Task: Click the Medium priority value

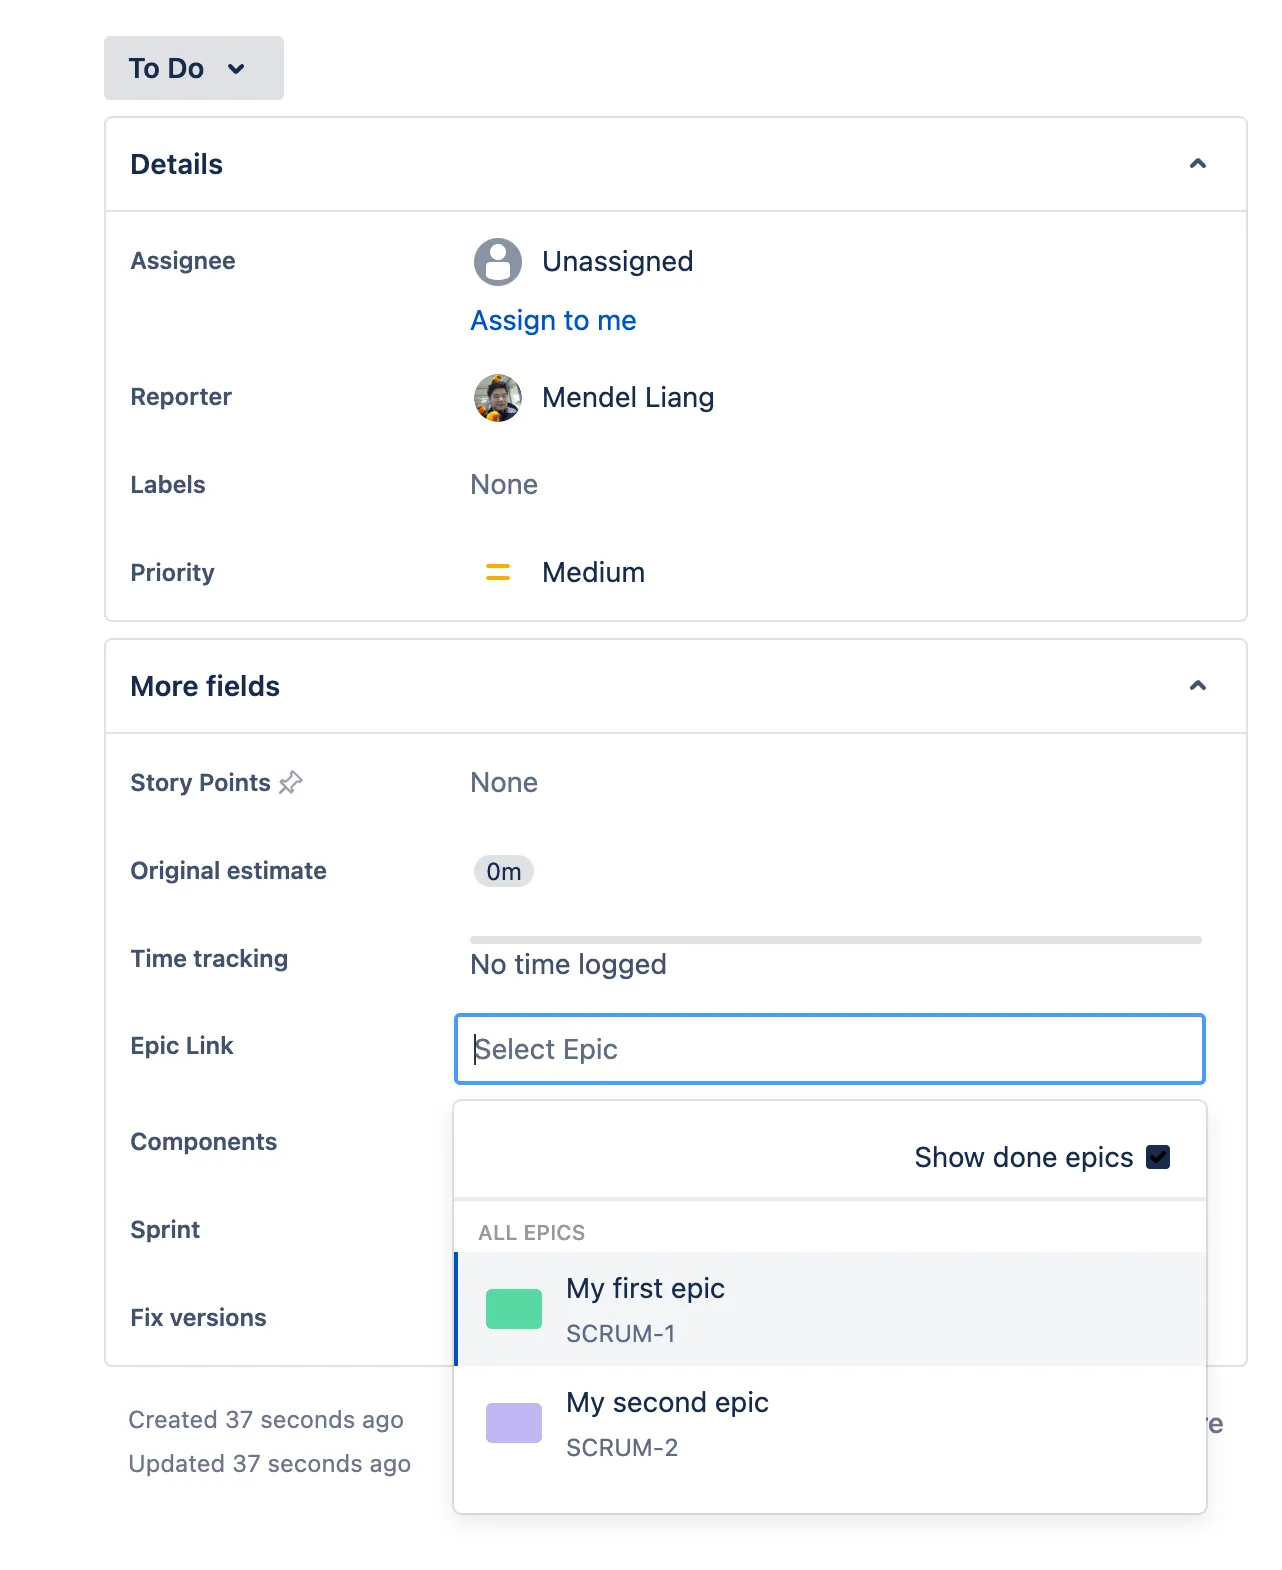Action: click(x=593, y=573)
